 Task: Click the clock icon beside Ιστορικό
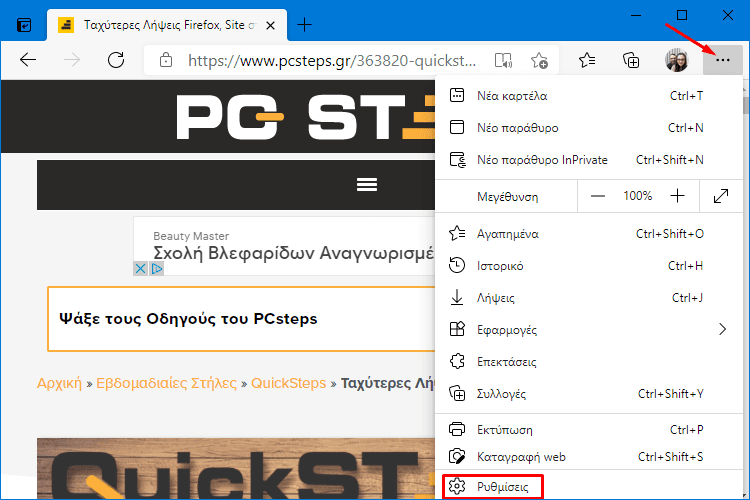457,265
